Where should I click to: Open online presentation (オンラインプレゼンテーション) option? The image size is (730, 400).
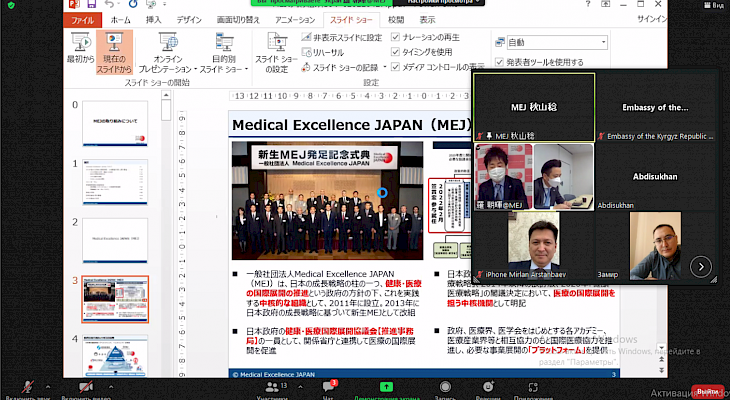(x=168, y=50)
